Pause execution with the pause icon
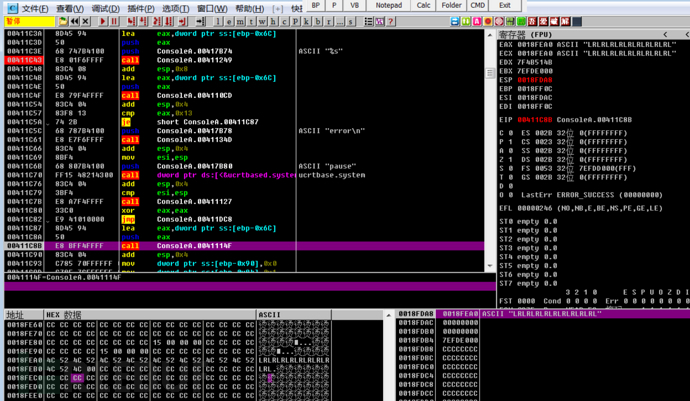The height and width of the screenshot is (401, 690). pos(115,21)
